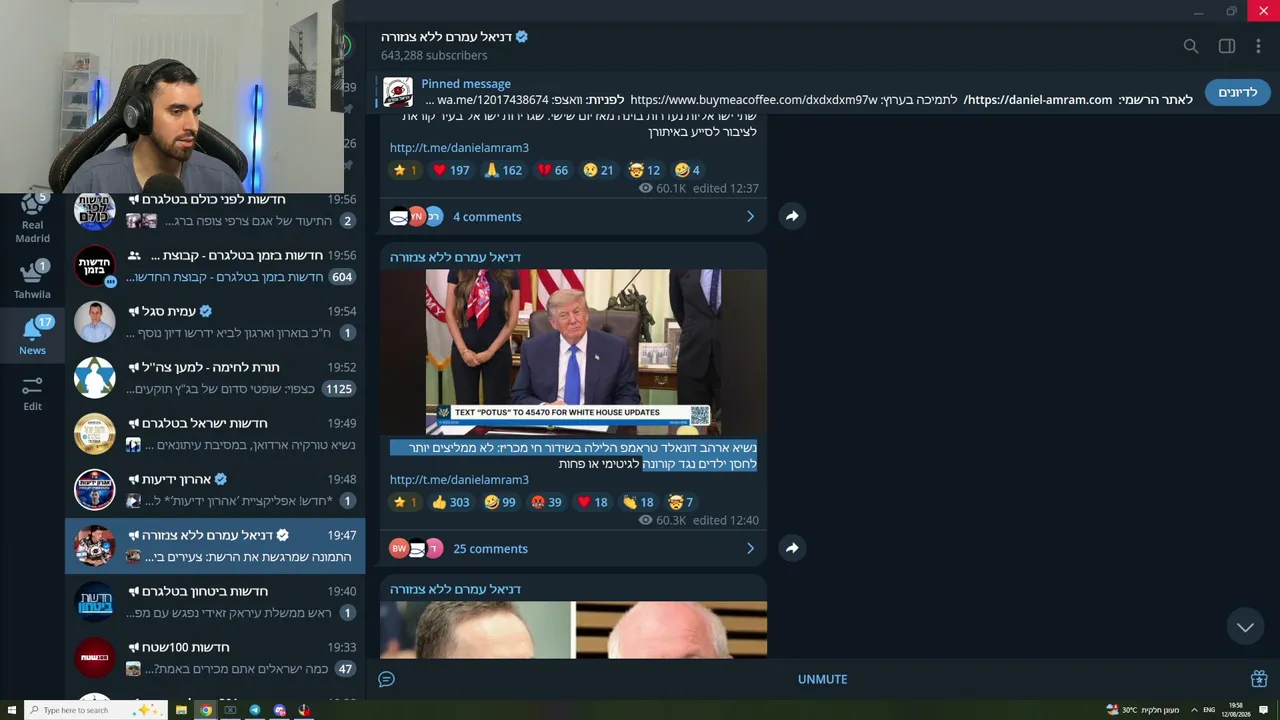Add the broken heart 66 reaction

(x=553, y=170)
